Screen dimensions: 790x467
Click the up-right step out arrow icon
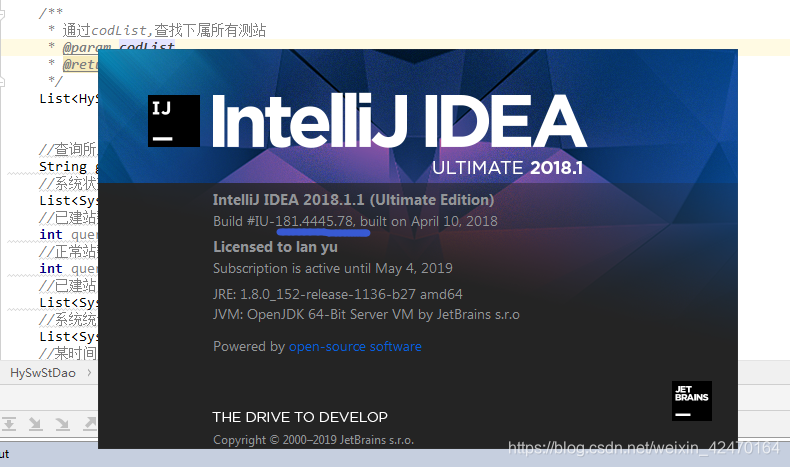[x=90, y=424]
